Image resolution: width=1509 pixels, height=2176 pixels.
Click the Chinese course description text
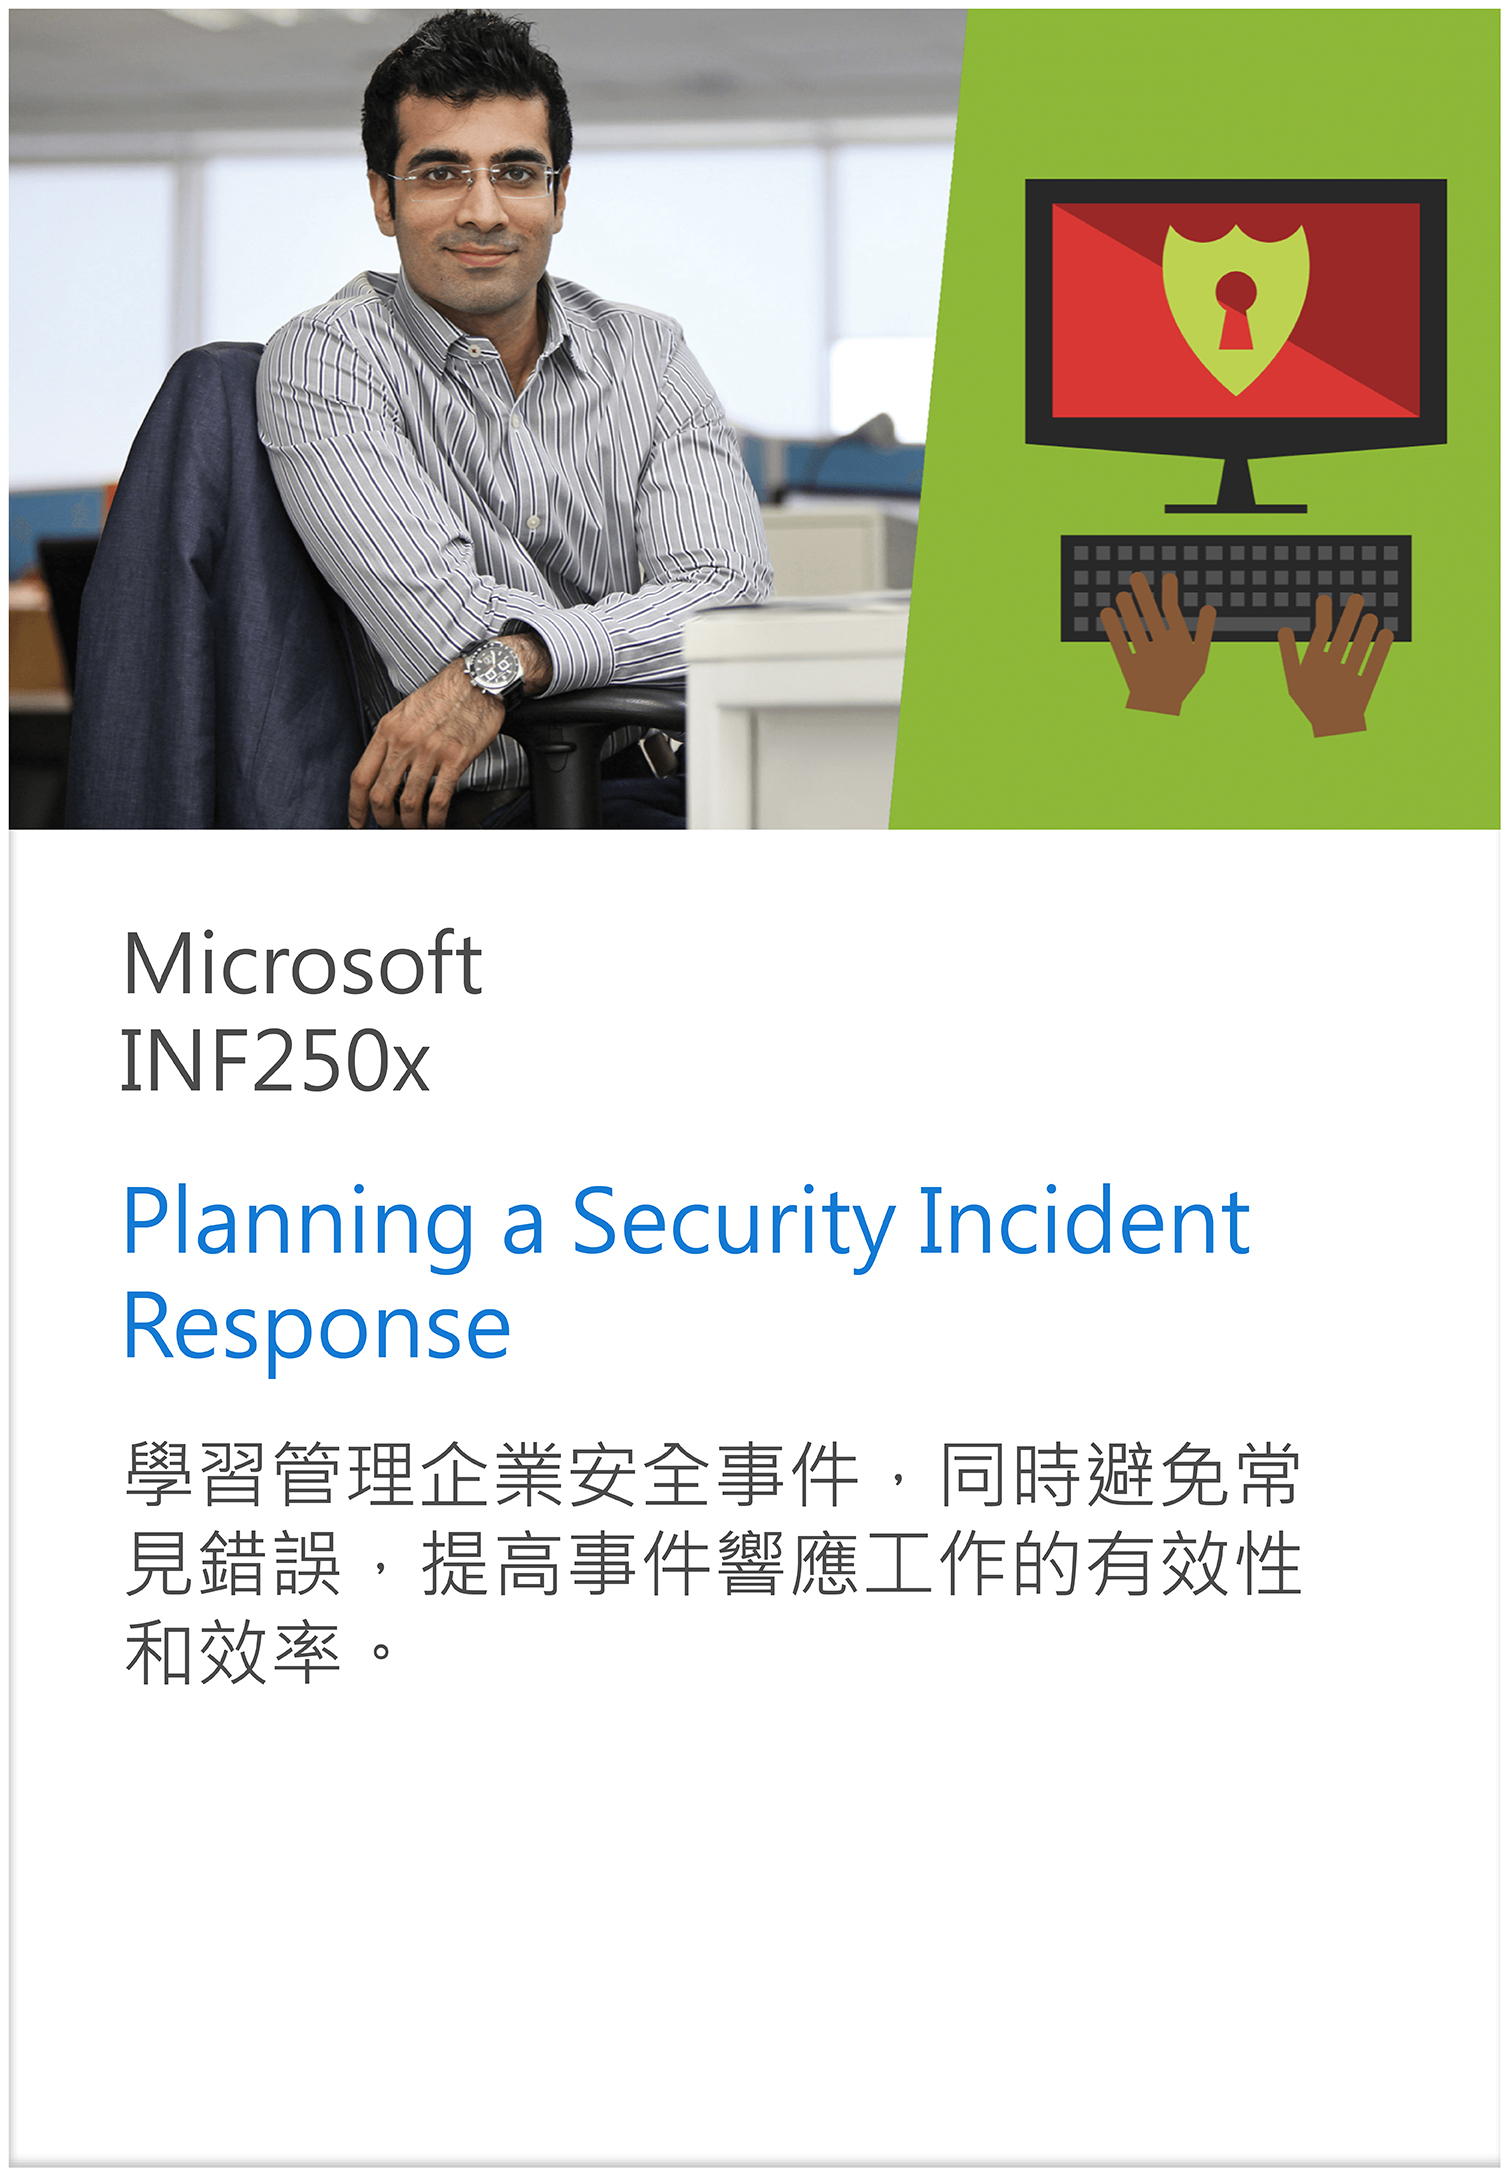713,1563
